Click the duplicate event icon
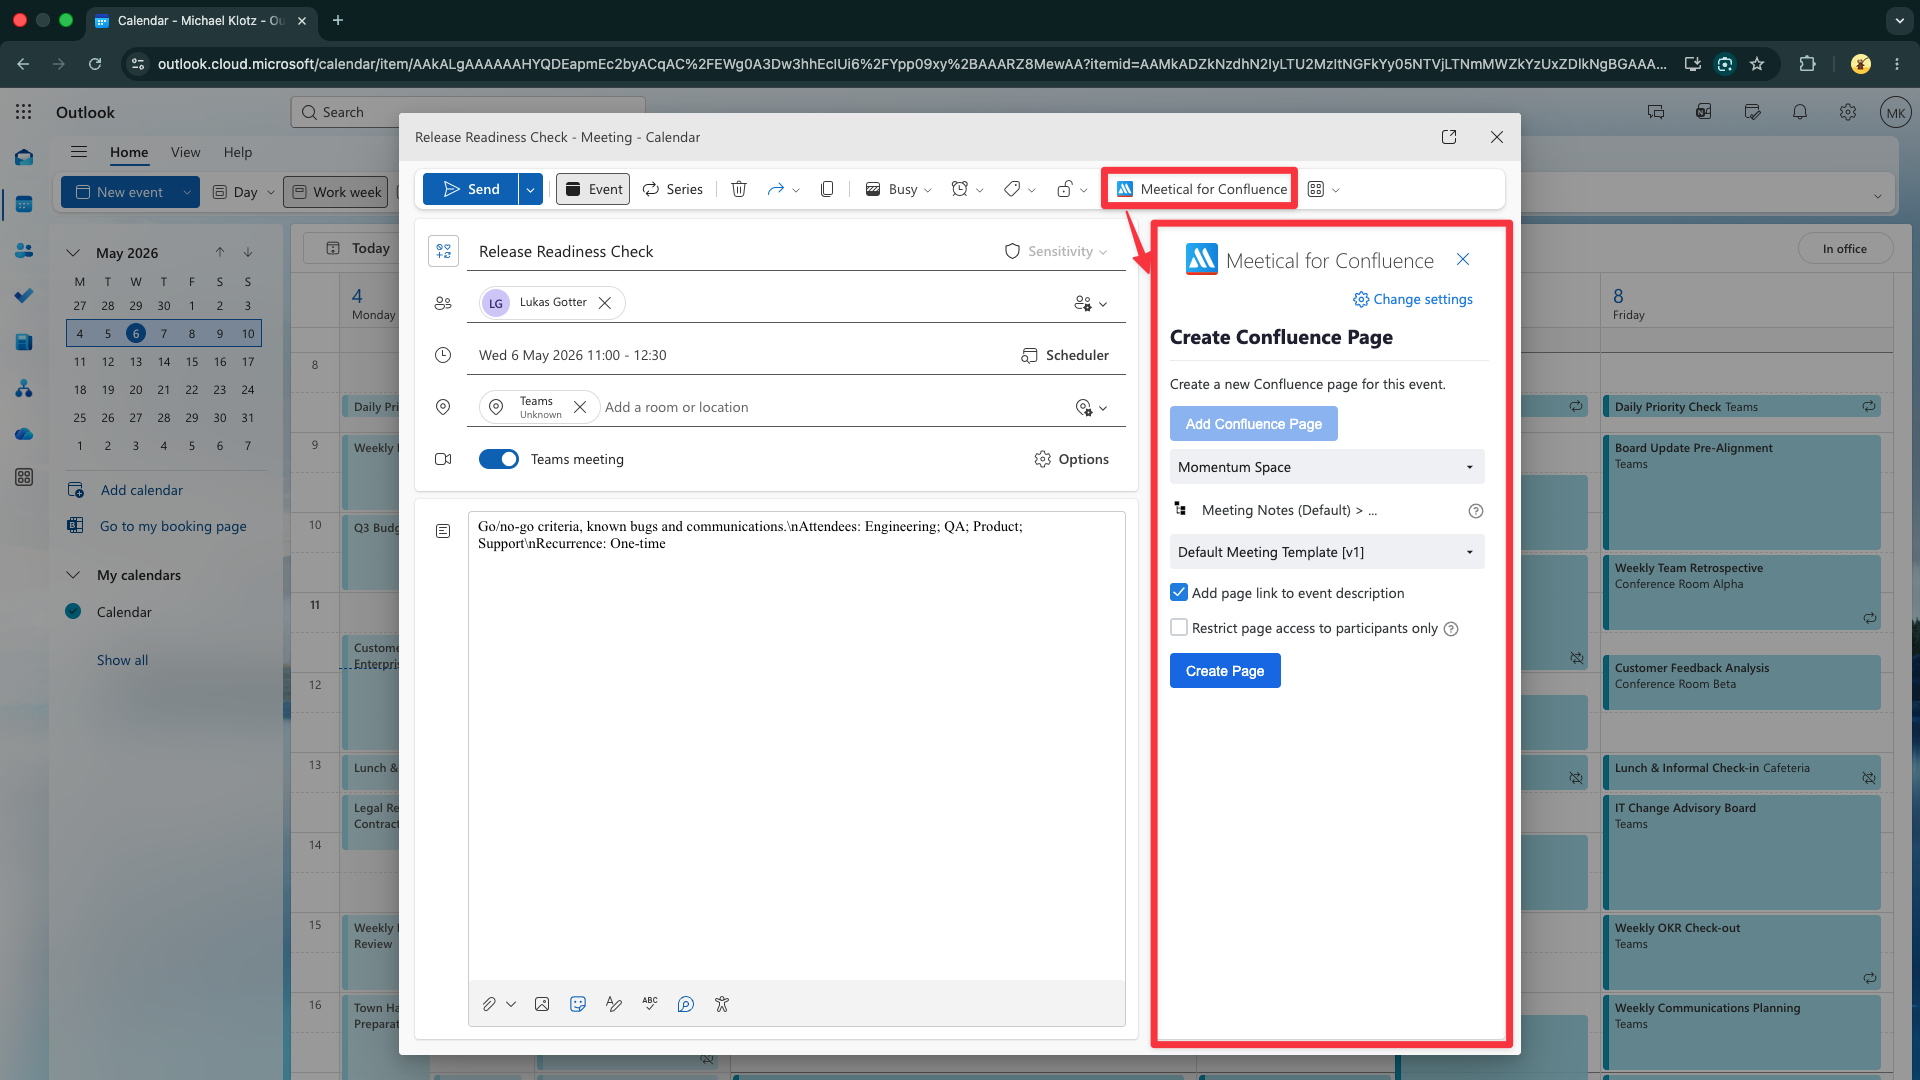 pos(827,189)
